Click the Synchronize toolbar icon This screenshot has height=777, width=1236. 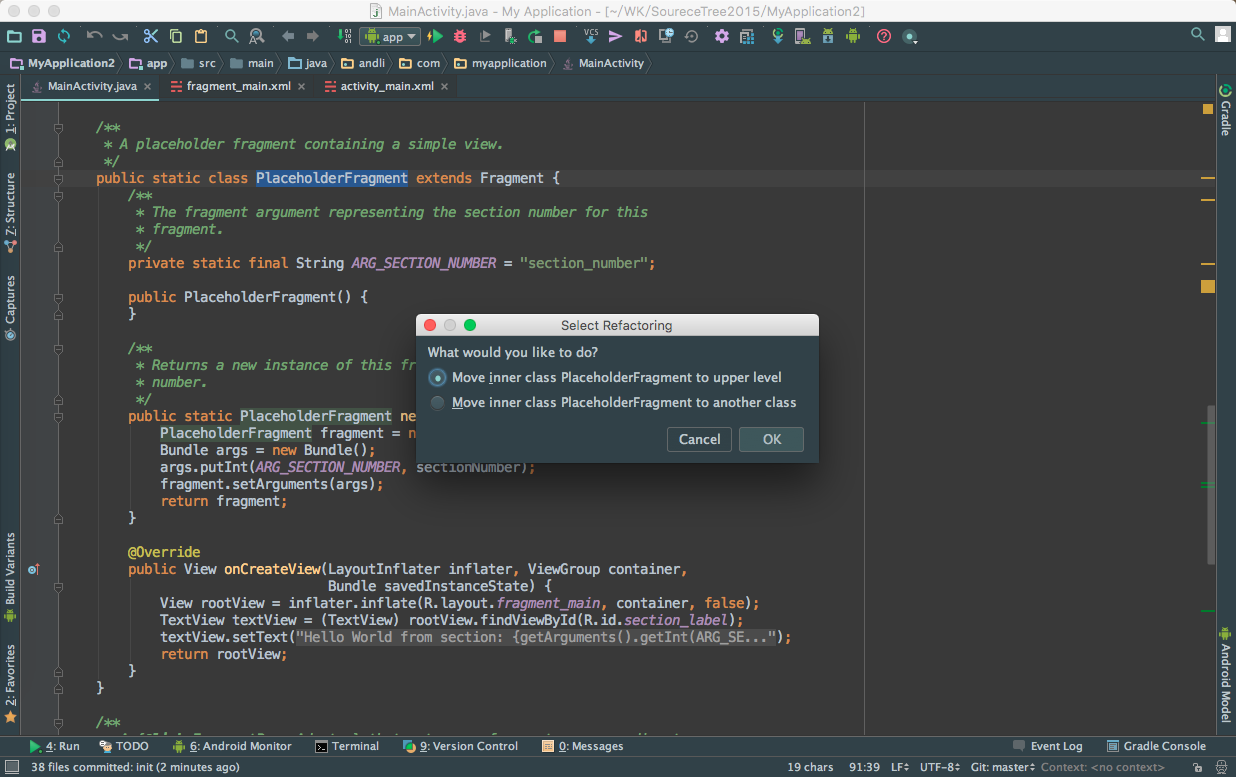click(x=63, y=36)
